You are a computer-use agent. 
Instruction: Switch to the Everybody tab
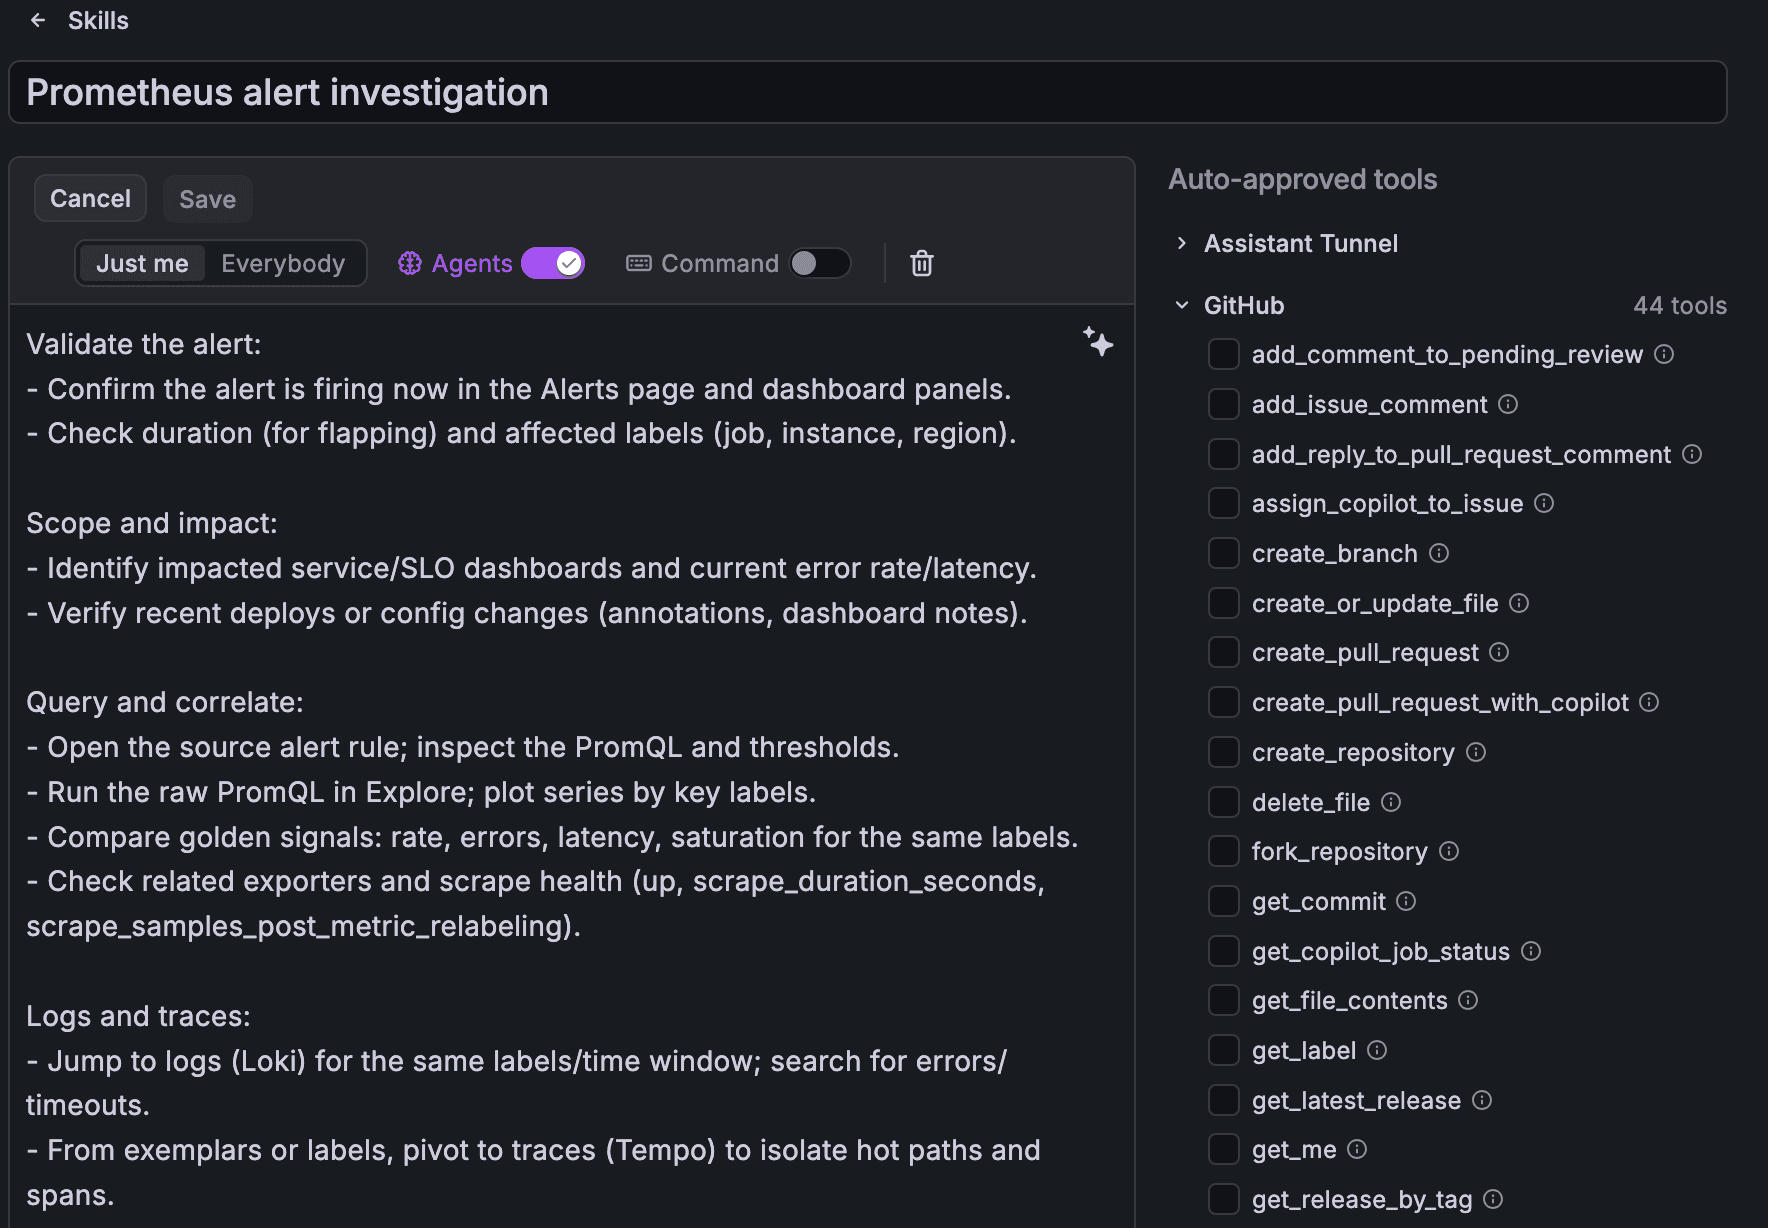point(283,263)
